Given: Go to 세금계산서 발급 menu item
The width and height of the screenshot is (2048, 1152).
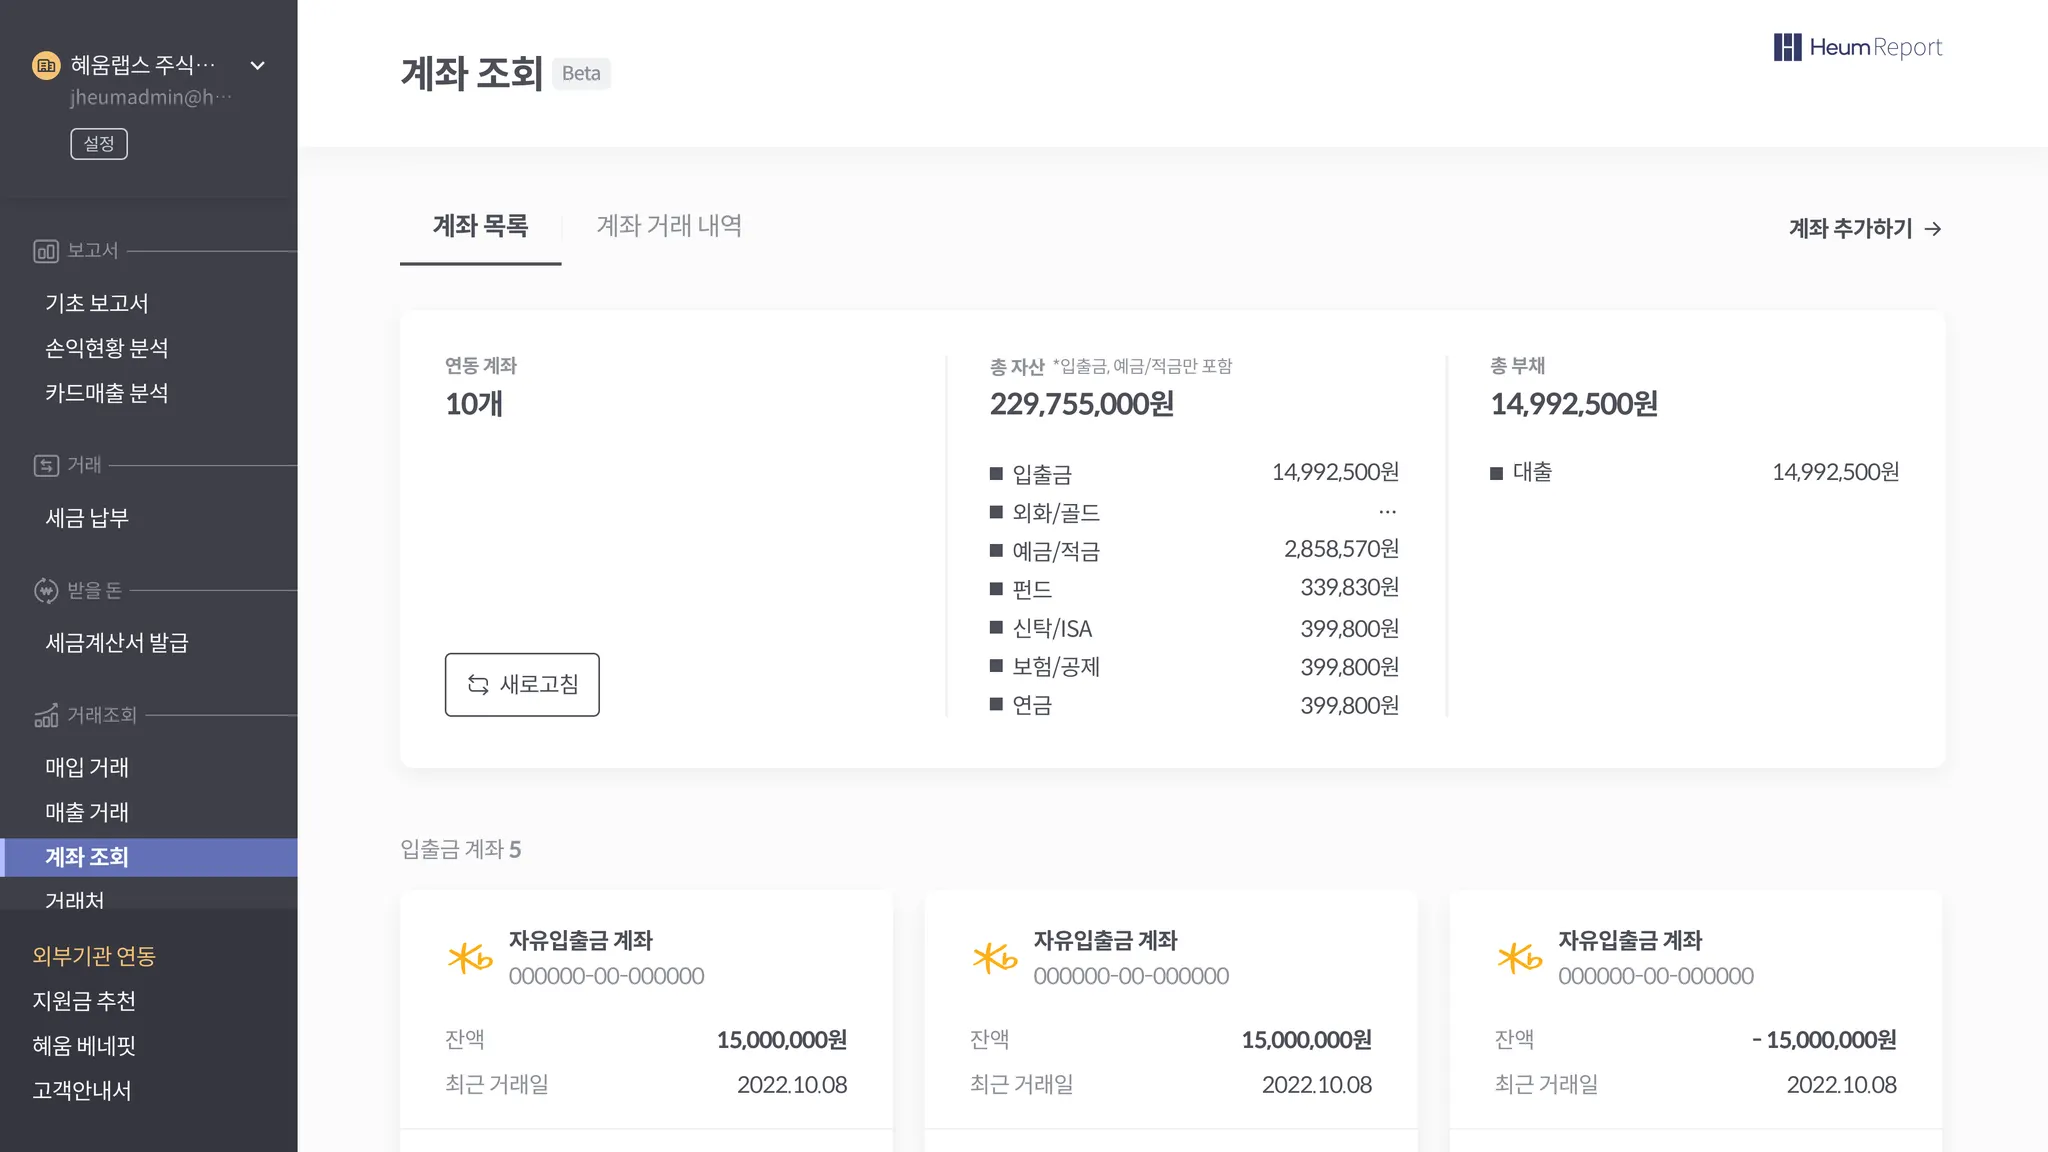Looking at the screenshot, I should coord(117,643).
